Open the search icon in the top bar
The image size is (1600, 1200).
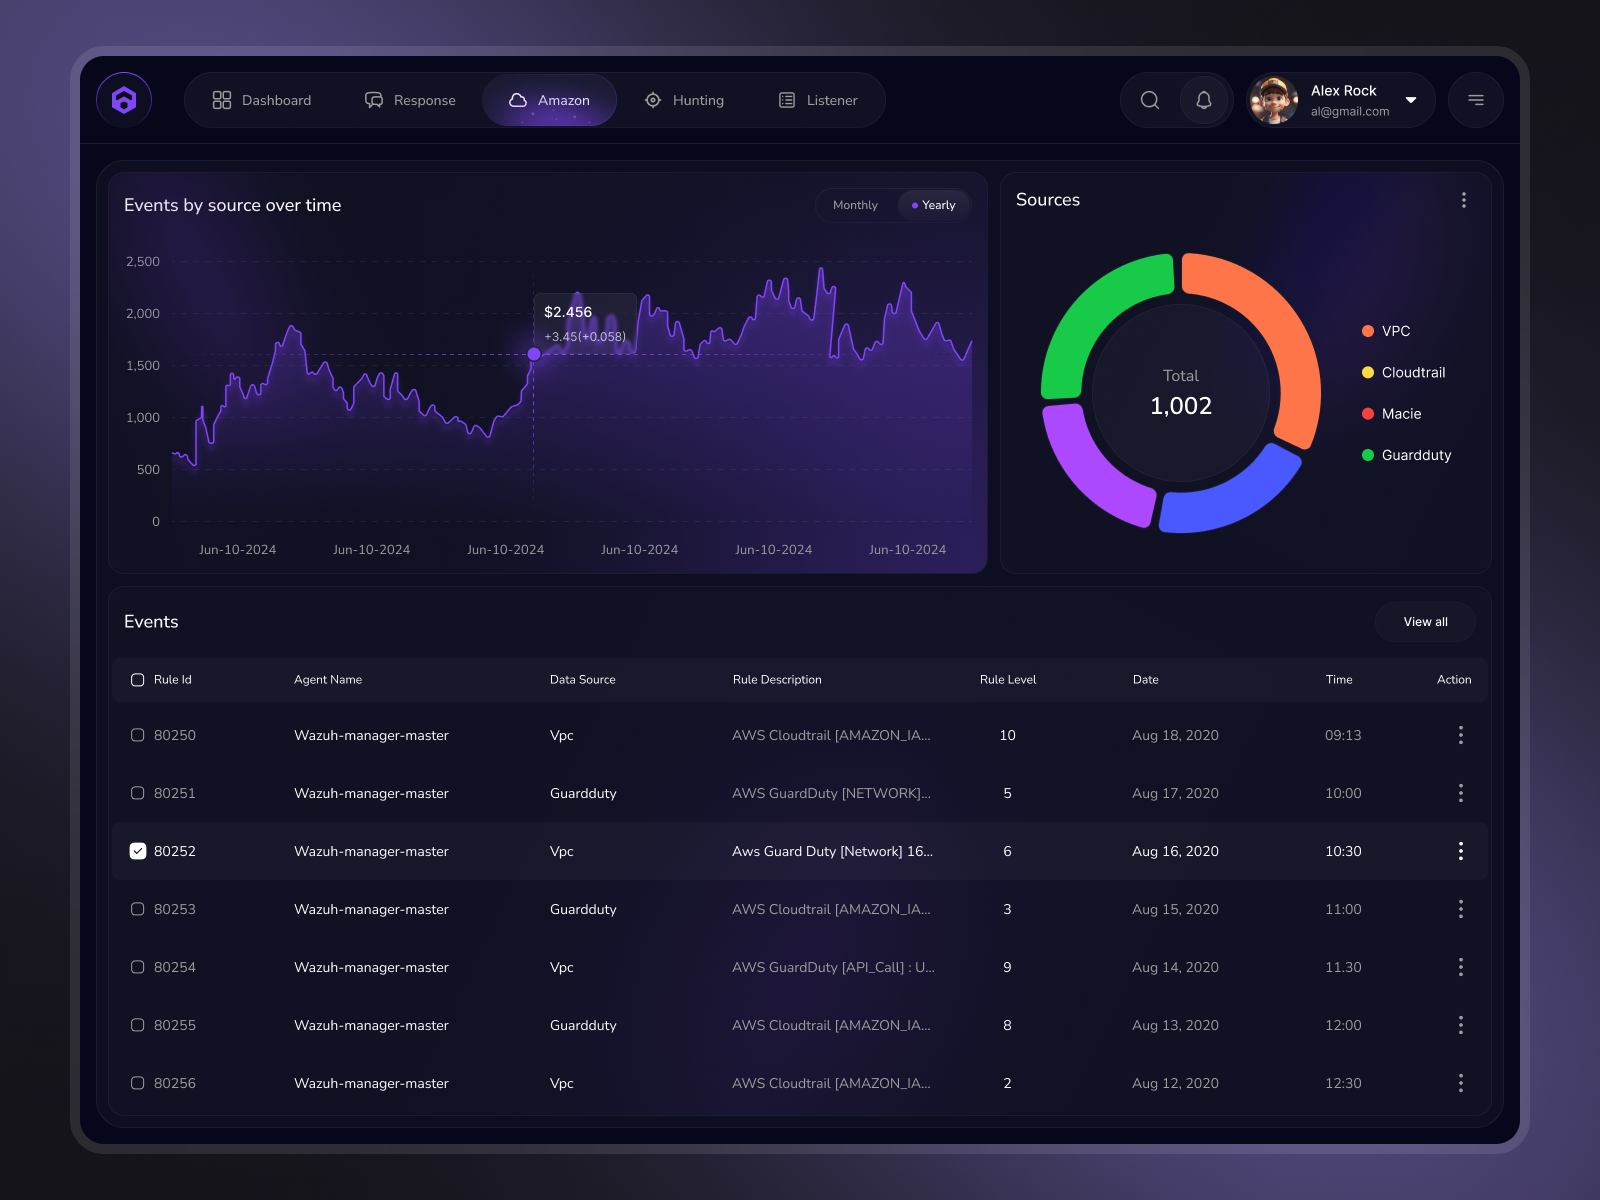click(x=1149, y=100)
